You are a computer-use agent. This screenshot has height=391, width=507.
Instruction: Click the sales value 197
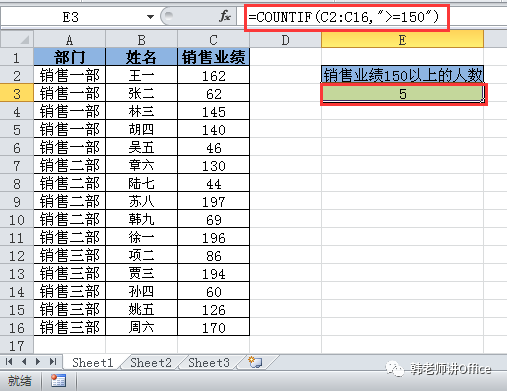[x=213, y=201]
